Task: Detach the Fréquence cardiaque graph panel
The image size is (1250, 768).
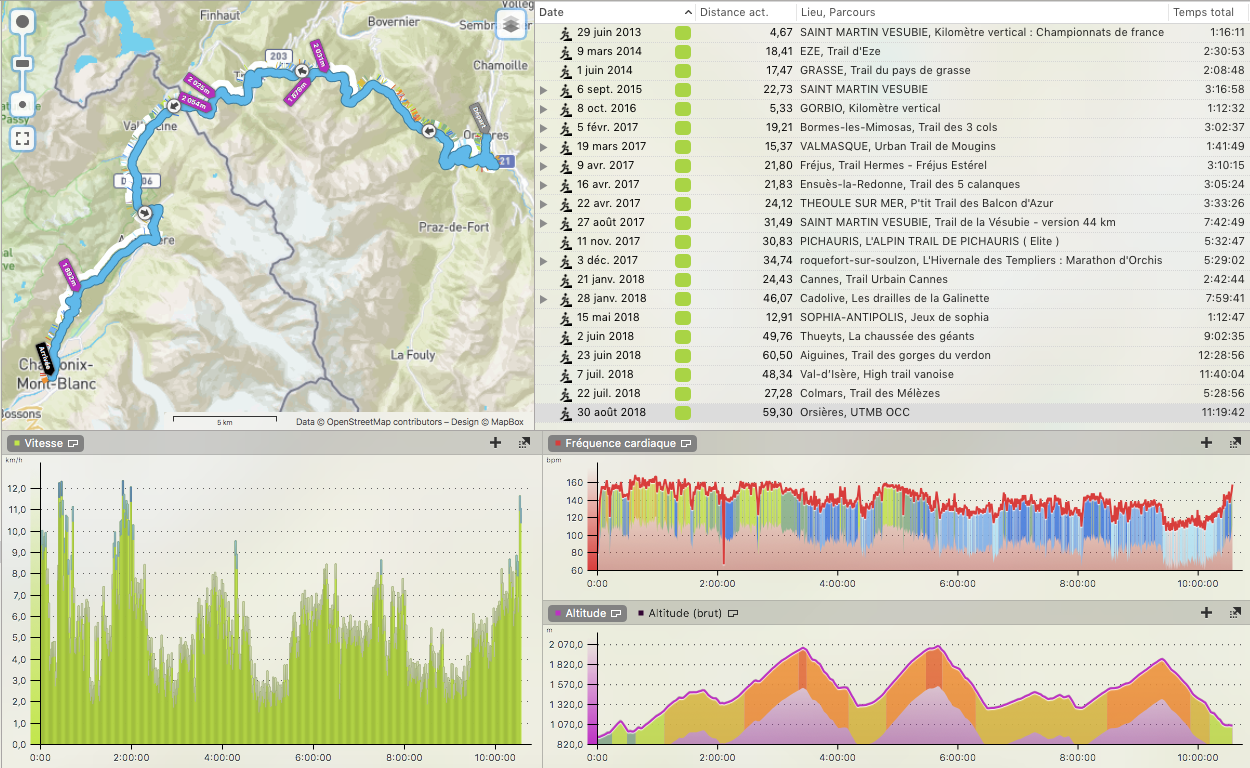Action: 1235,443
